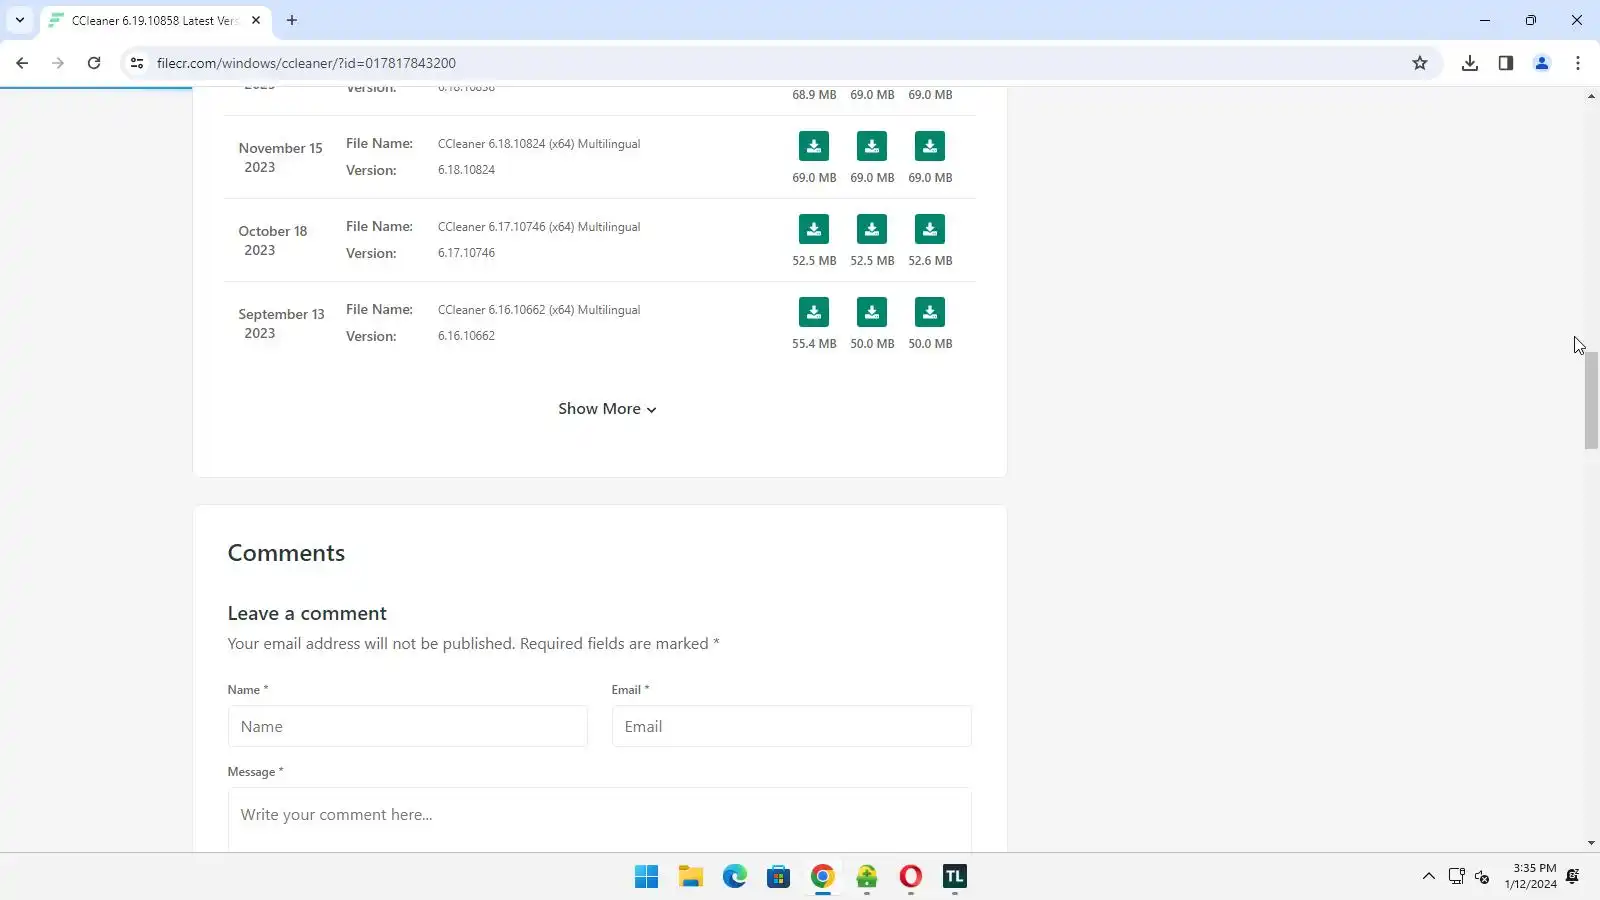Viewport: 1600px width, 900px height.
Task: Open File Explorer from the taskbar
Action: [x=691, y=877]
